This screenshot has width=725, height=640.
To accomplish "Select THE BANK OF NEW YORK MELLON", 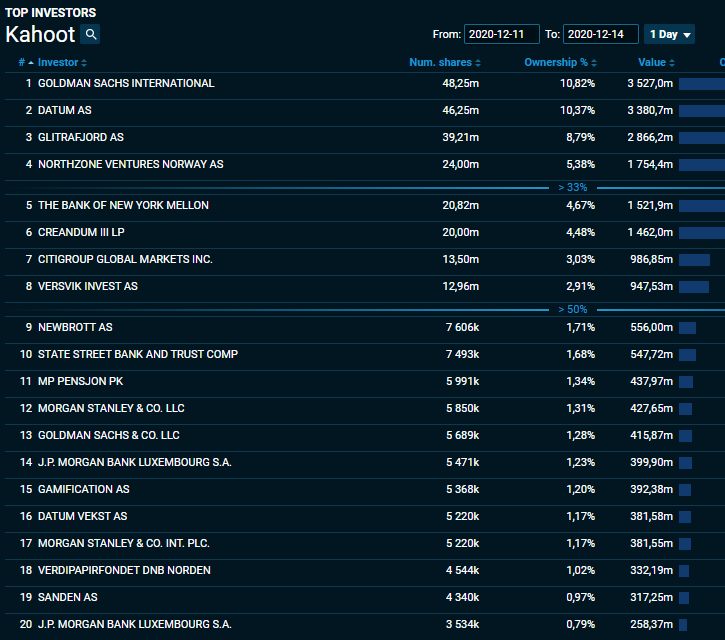I will (123, 205).
